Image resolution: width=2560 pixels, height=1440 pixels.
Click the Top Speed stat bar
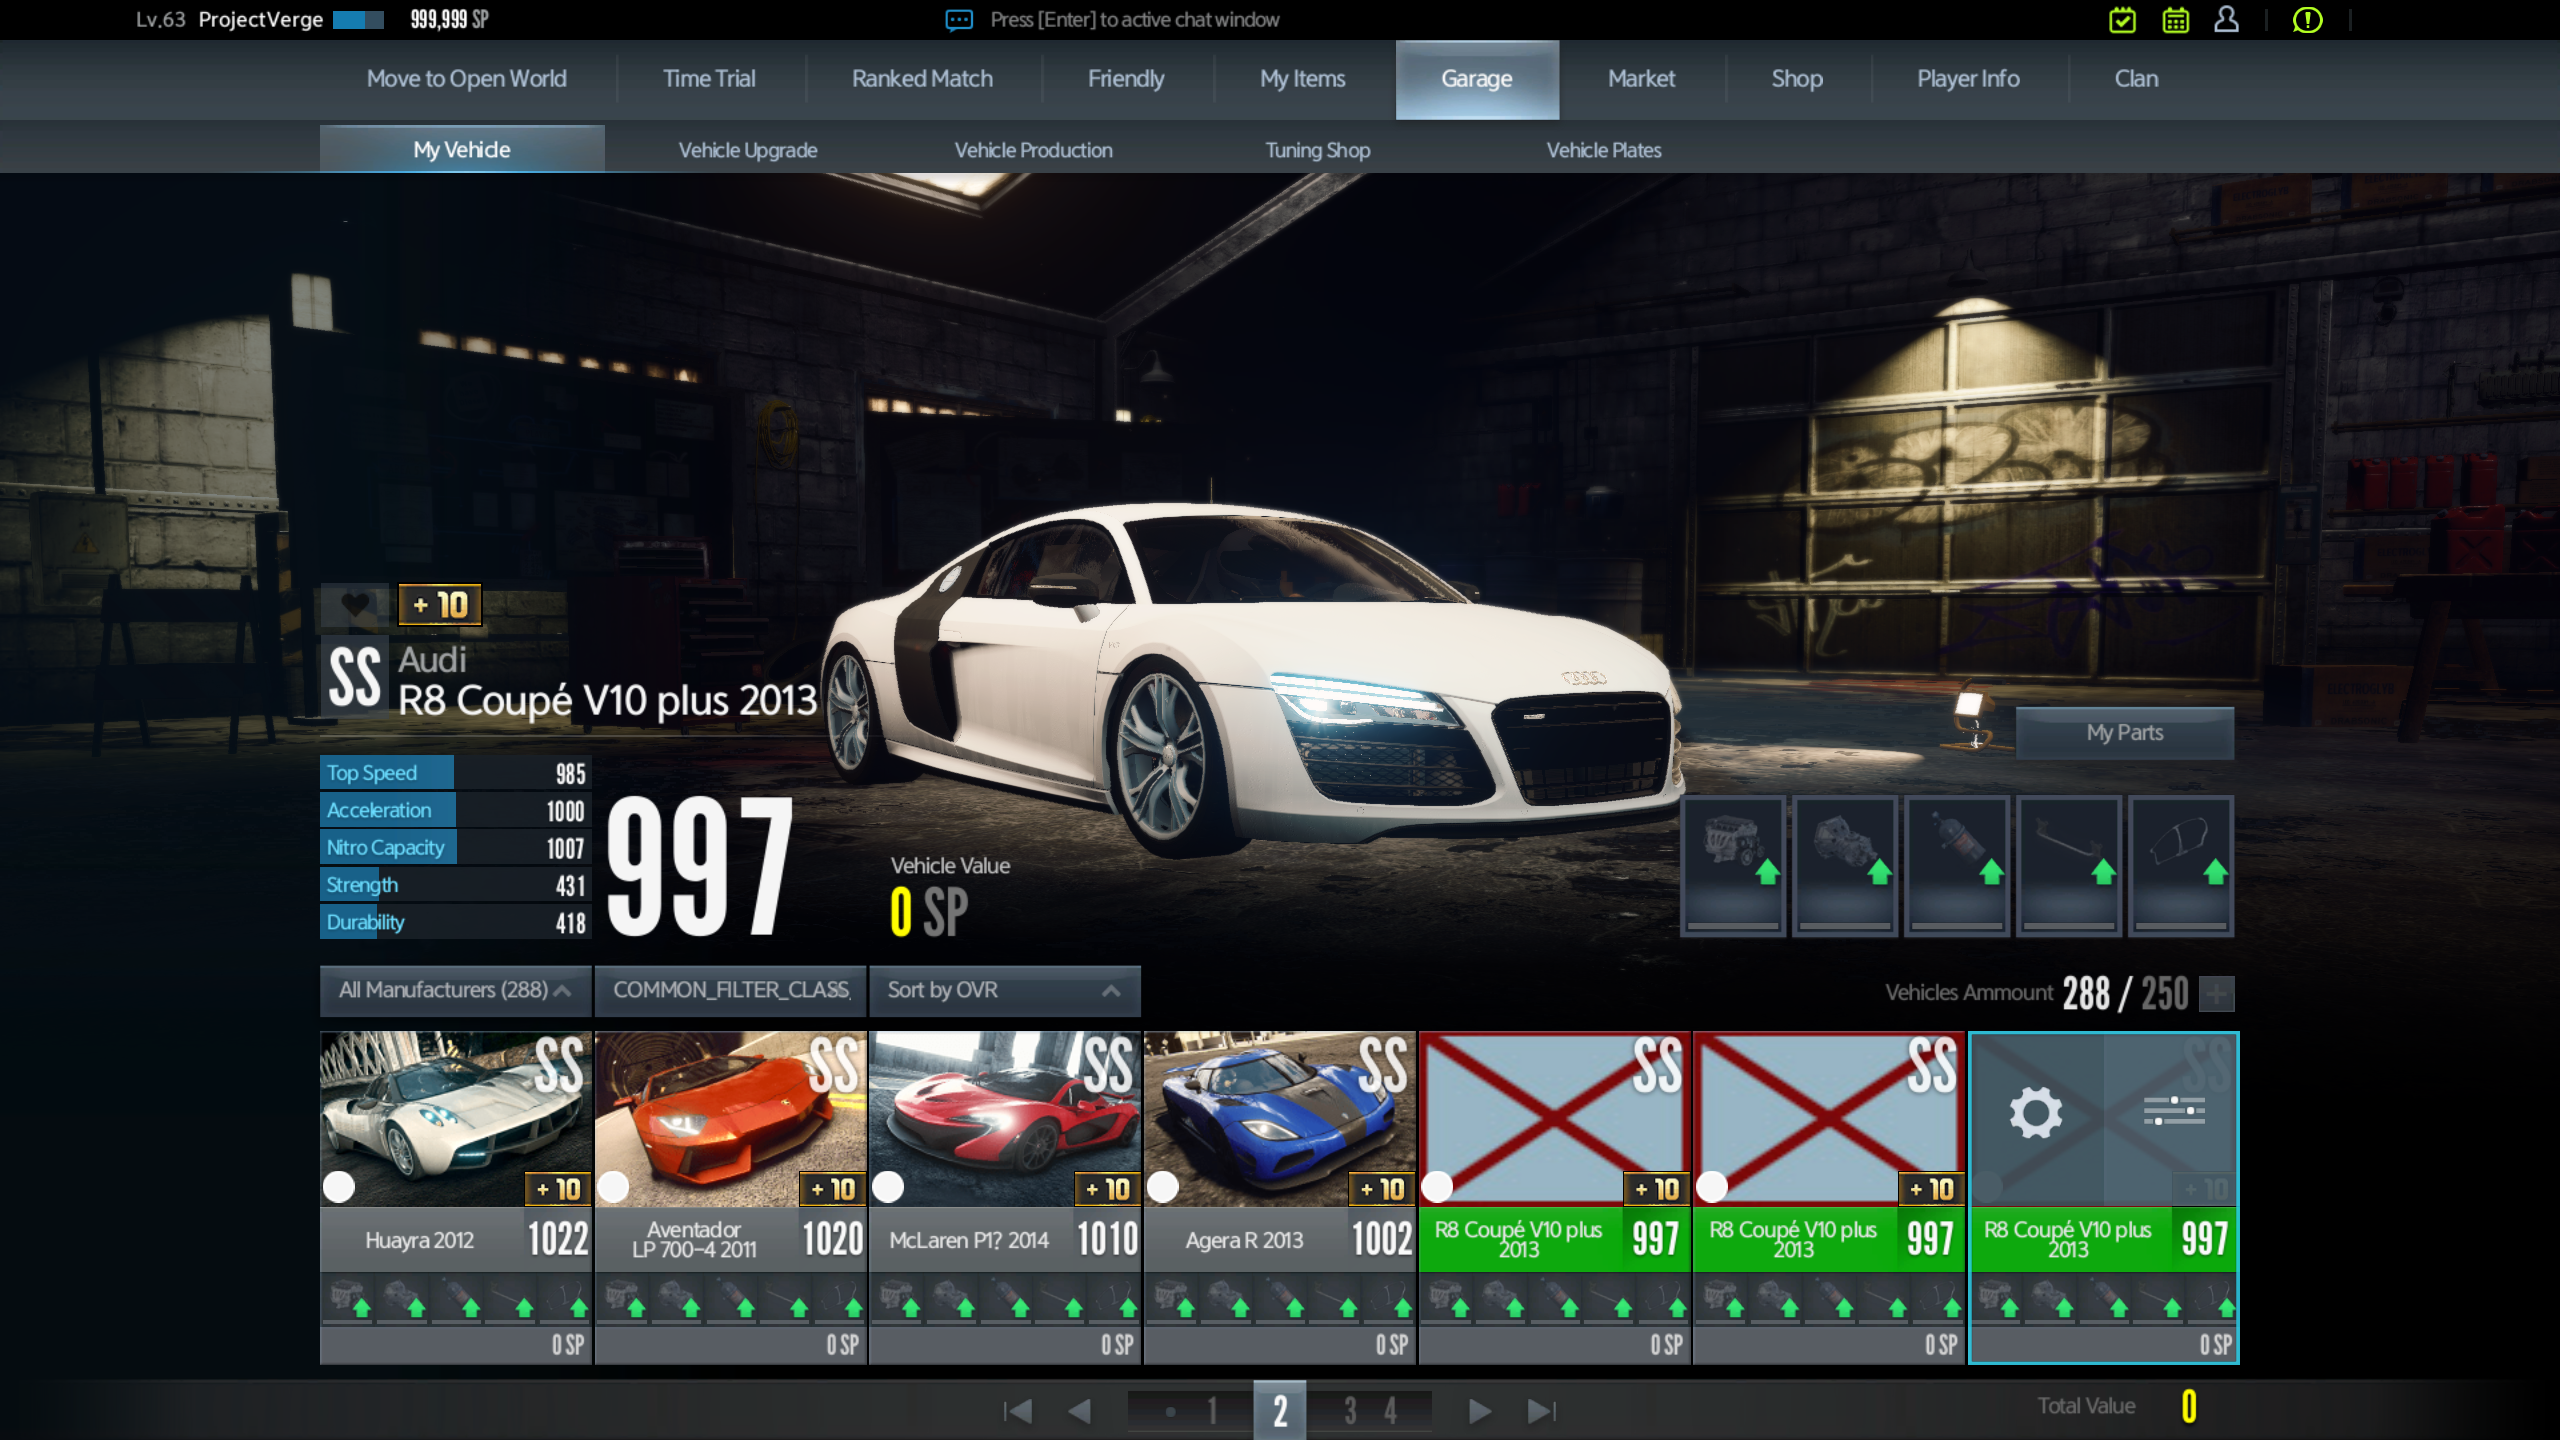coord(456,773)
